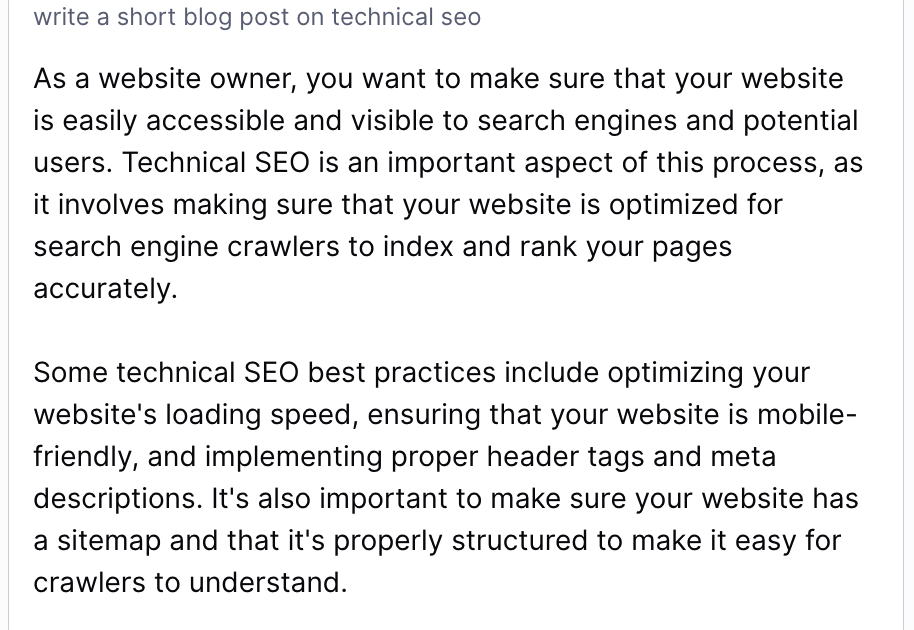Click the word "potential" in first paragraph
The image size is (914, 630).
click(x=800, y=122)
